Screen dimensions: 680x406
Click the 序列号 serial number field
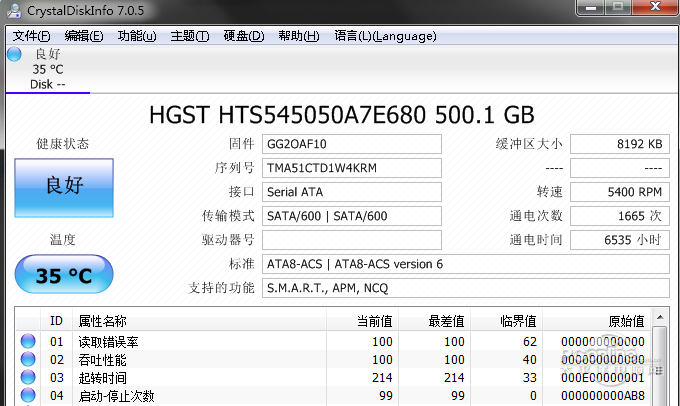click(352, 168)
